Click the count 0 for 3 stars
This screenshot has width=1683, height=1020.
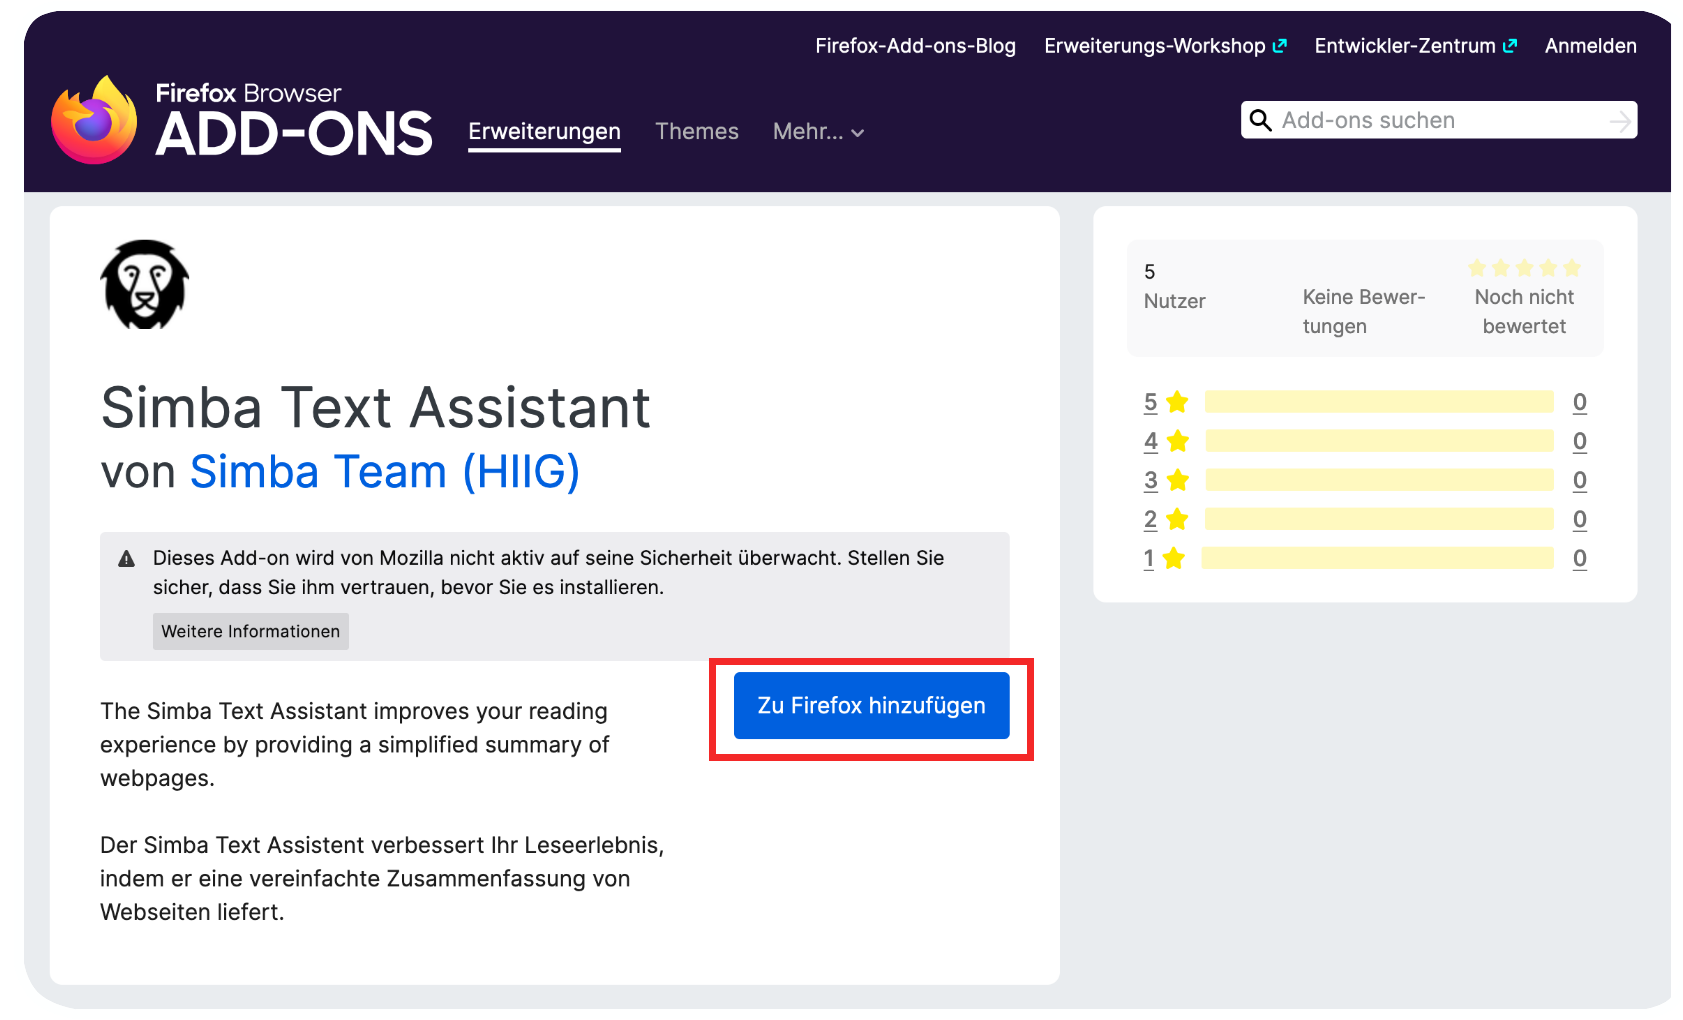1579,480
